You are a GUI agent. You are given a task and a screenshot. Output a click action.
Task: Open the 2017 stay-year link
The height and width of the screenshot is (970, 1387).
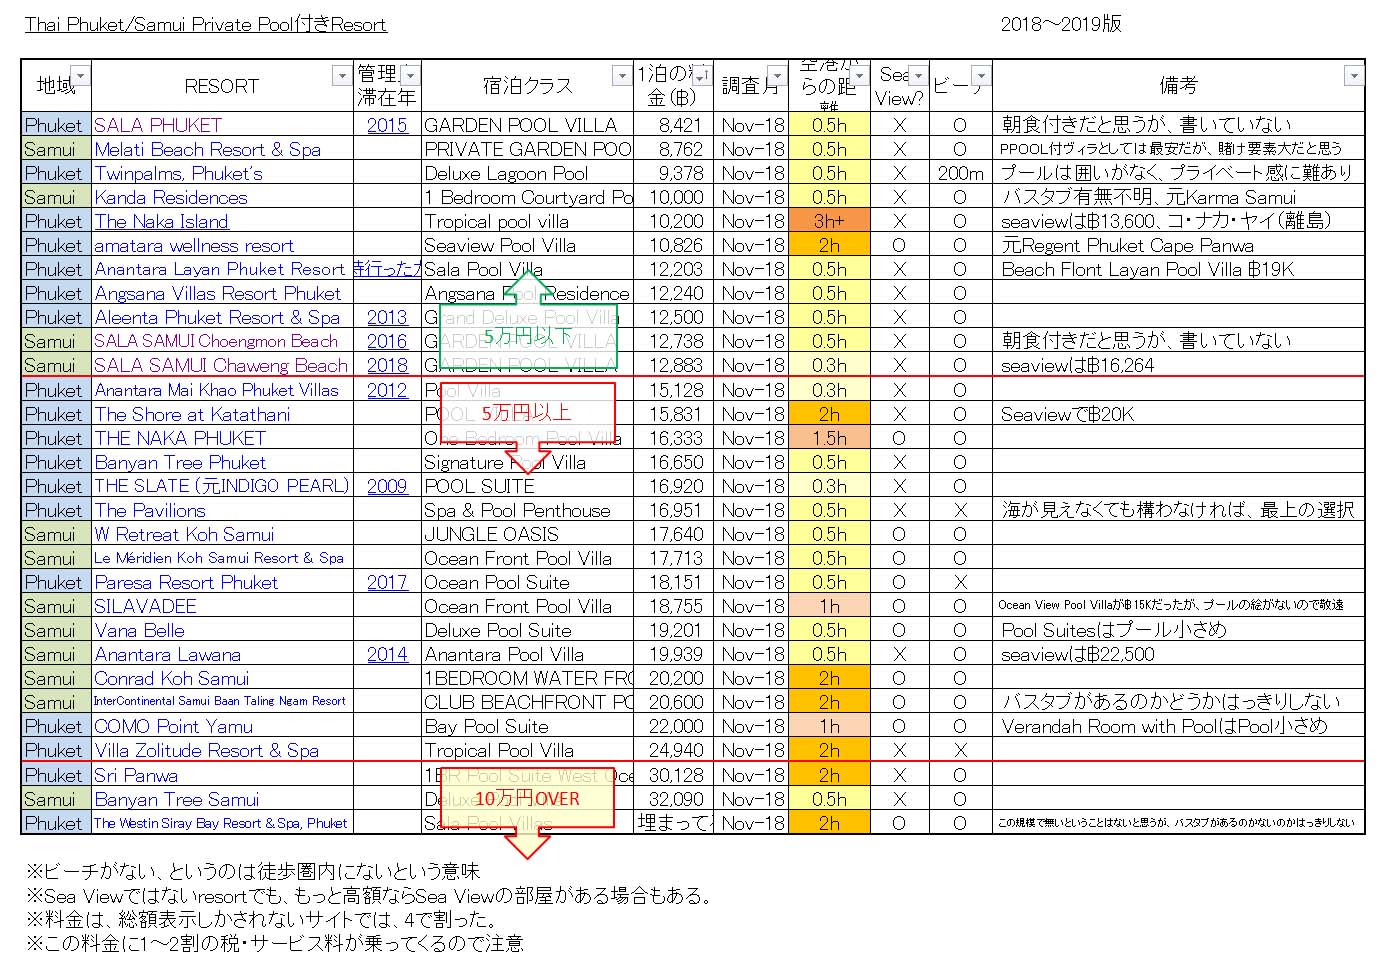387,582
